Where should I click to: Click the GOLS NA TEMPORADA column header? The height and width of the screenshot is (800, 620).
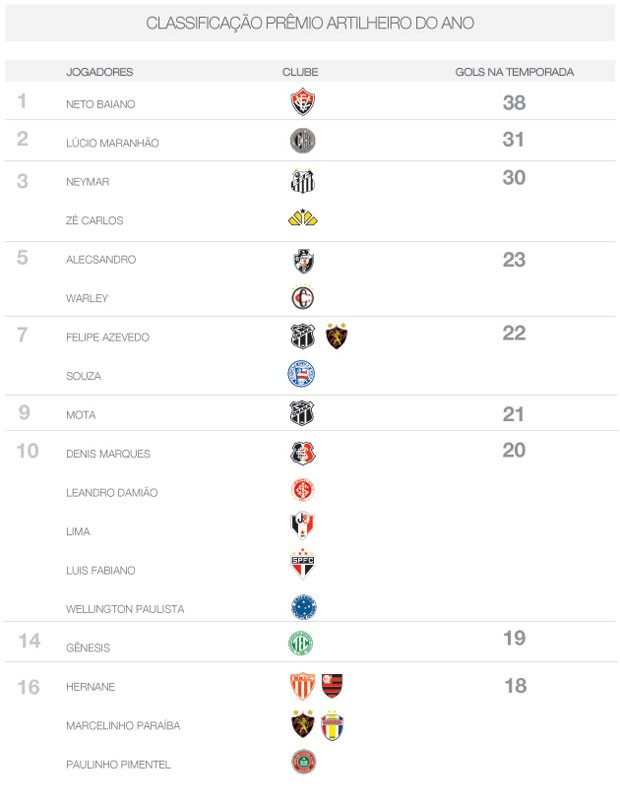tap(514, 72)
